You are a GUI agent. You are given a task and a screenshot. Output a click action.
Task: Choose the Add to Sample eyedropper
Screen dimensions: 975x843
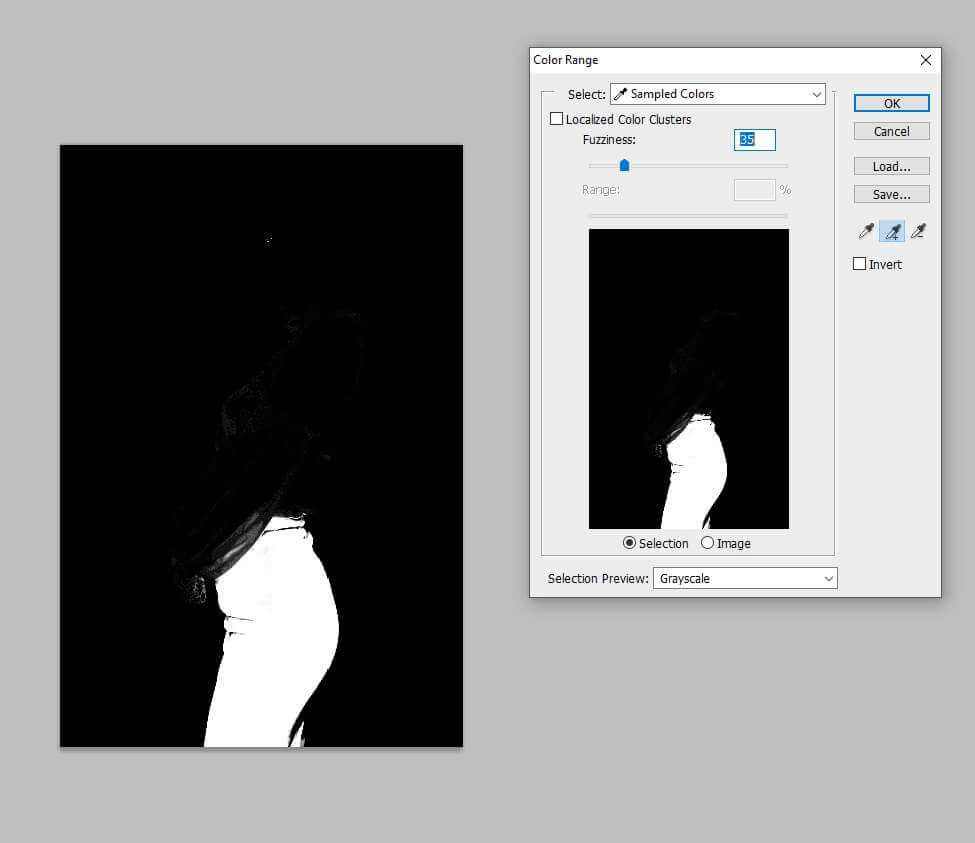(892, 232)
